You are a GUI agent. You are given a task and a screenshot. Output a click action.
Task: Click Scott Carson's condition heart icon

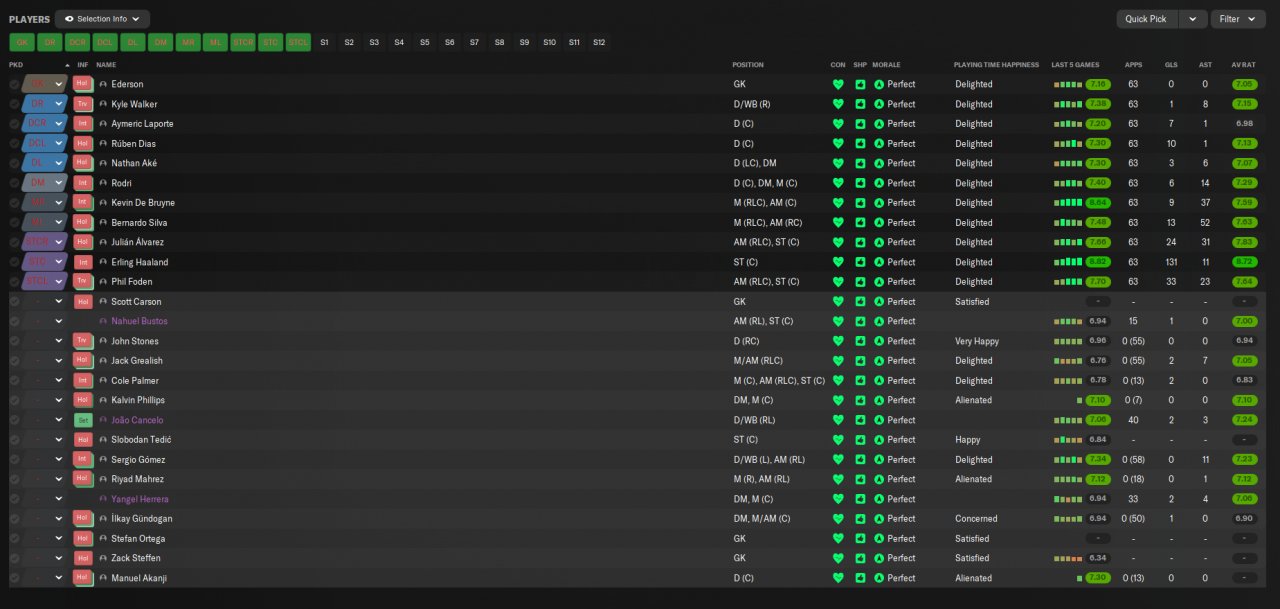[x=838, y=302]
